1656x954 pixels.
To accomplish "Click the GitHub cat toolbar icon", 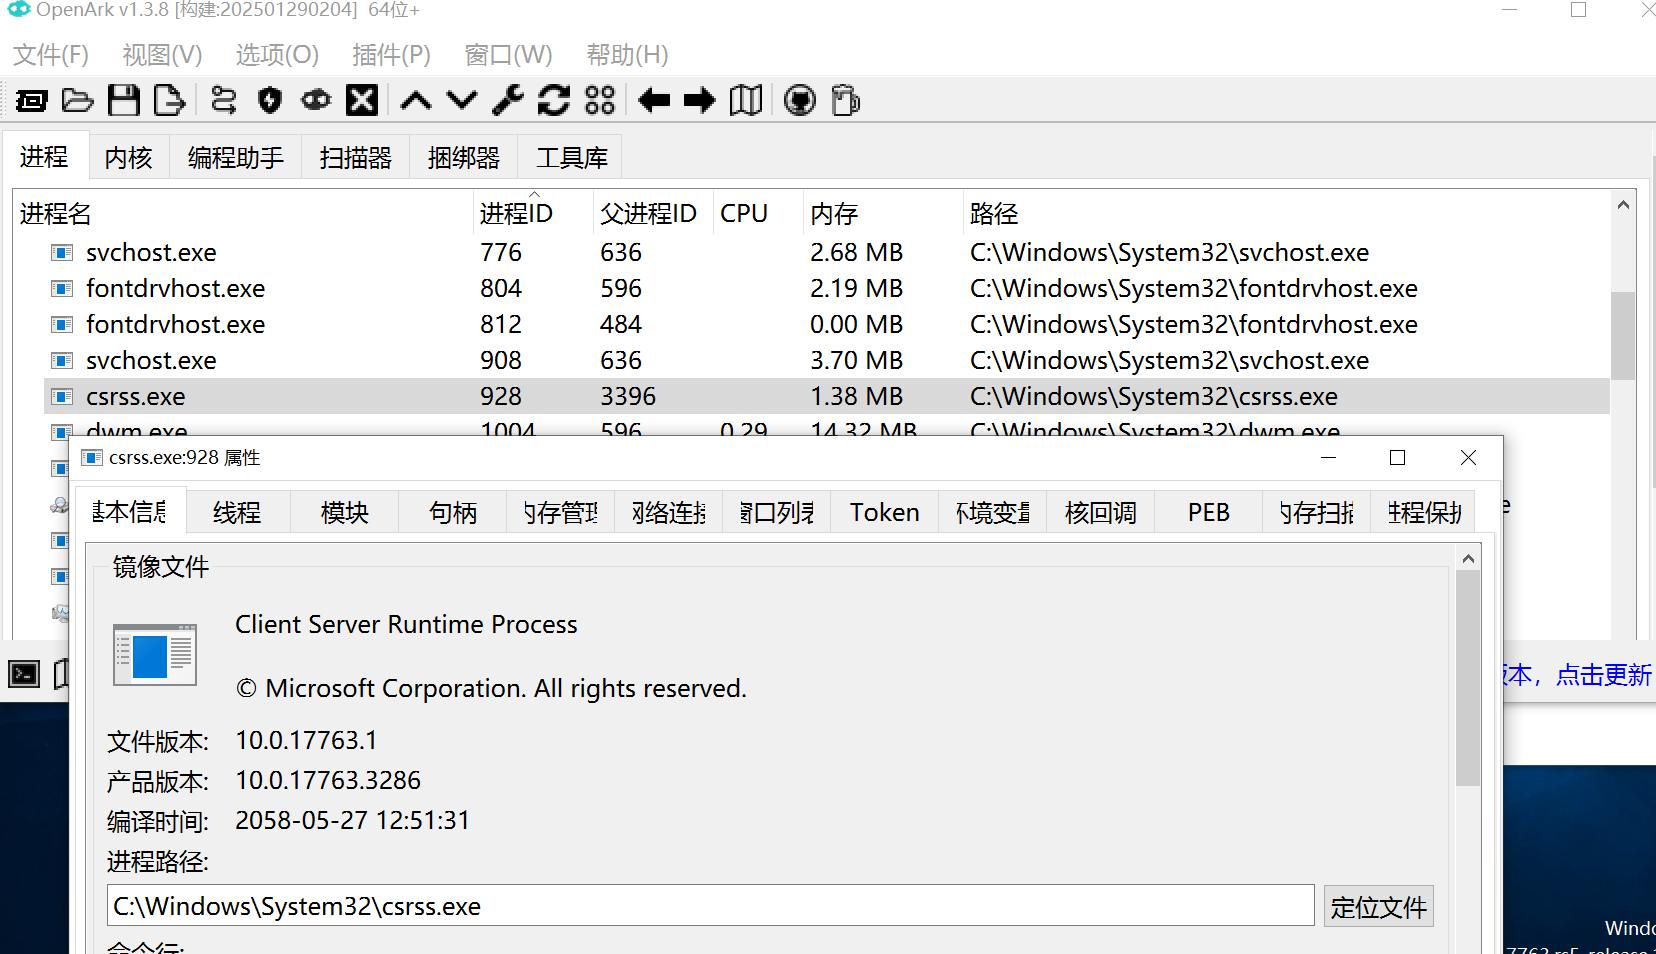I will pyautogui.click(x=799, y=100).
